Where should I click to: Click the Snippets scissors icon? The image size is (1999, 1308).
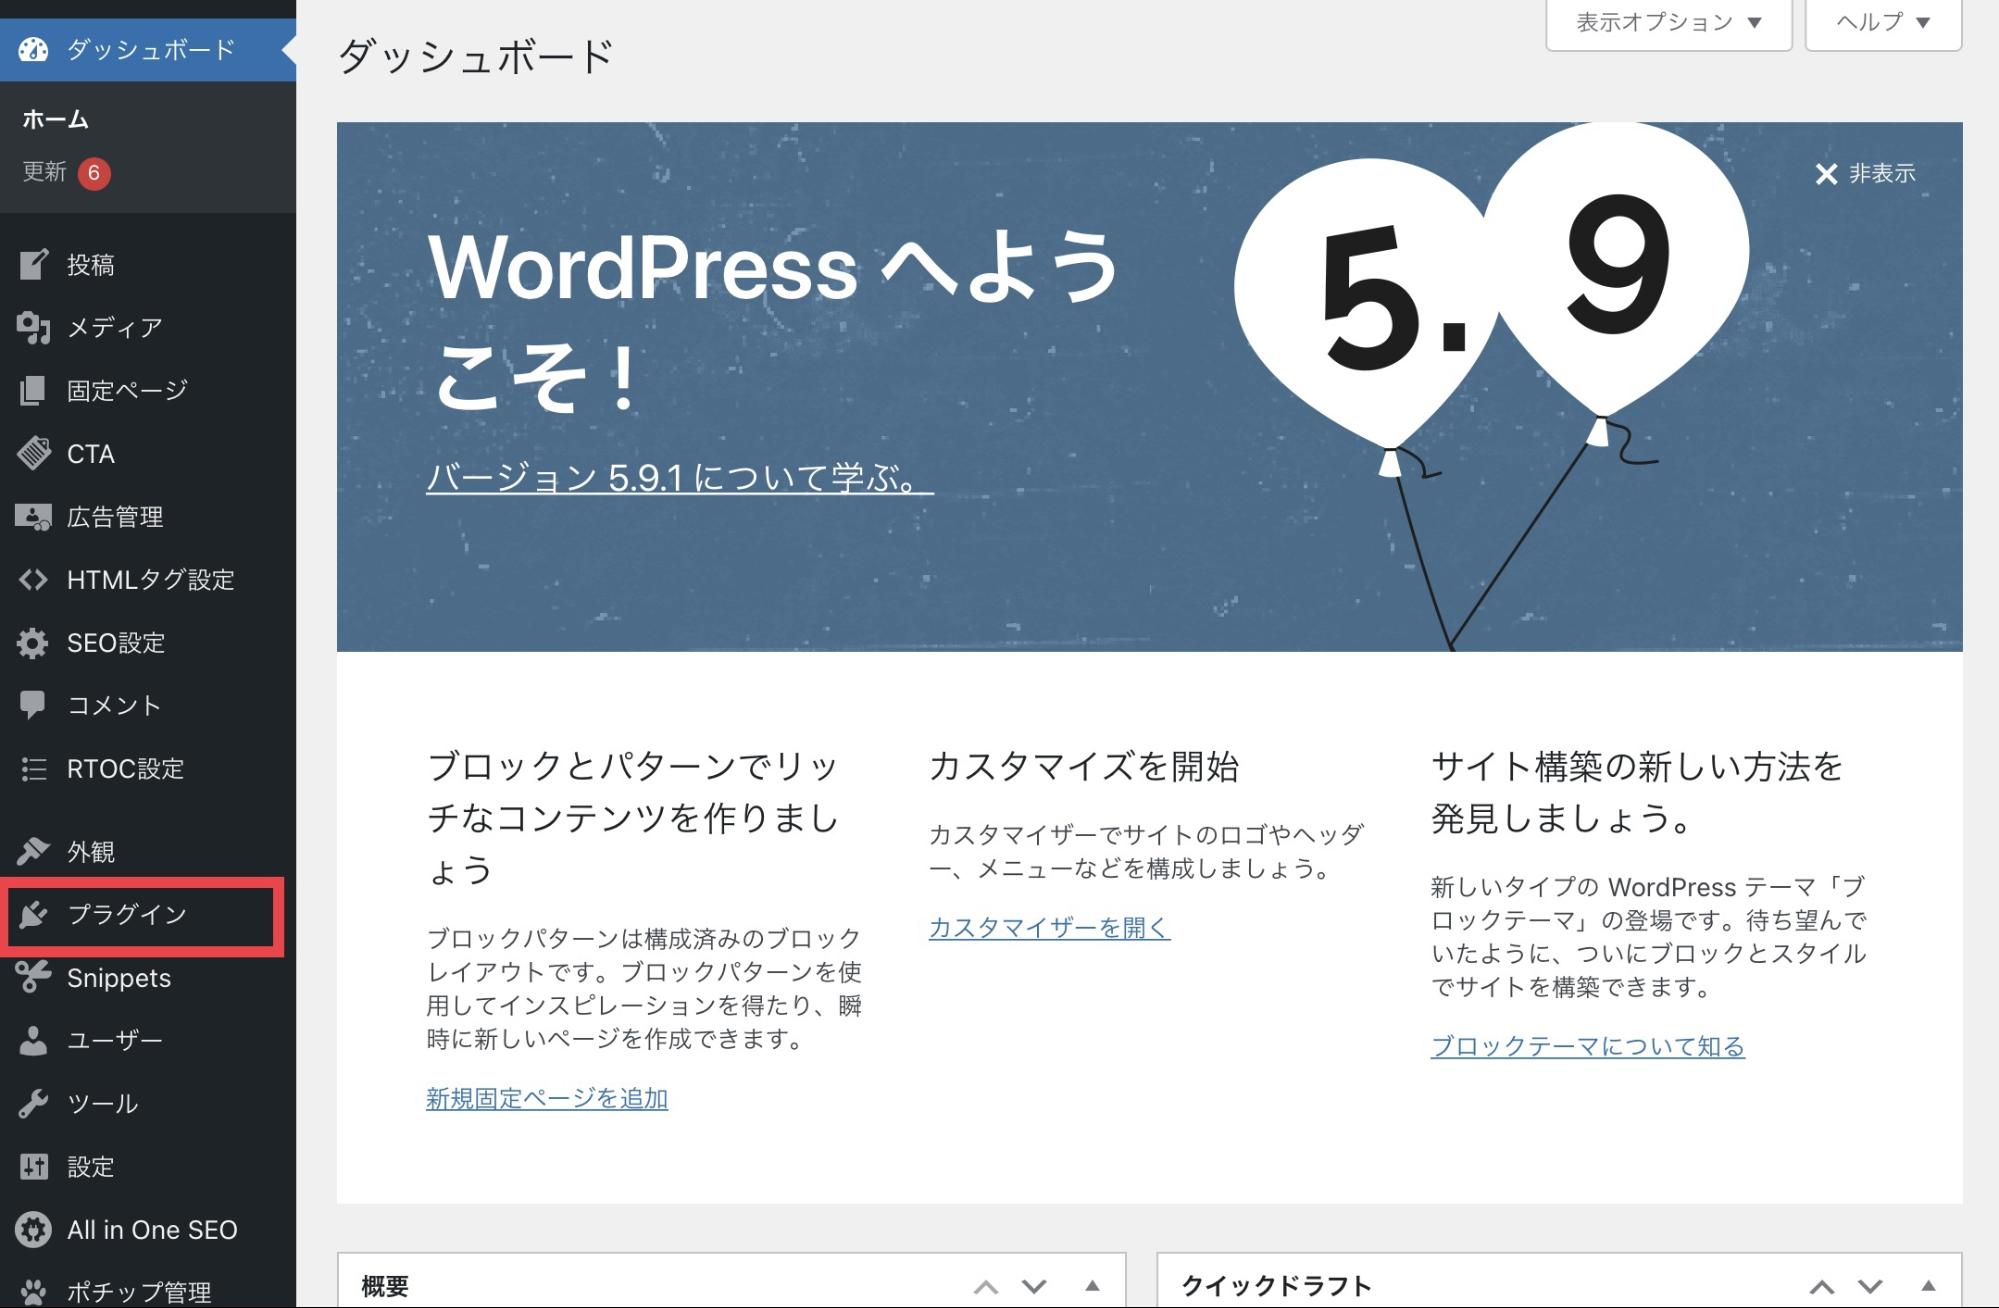click(x=33, y=977)
